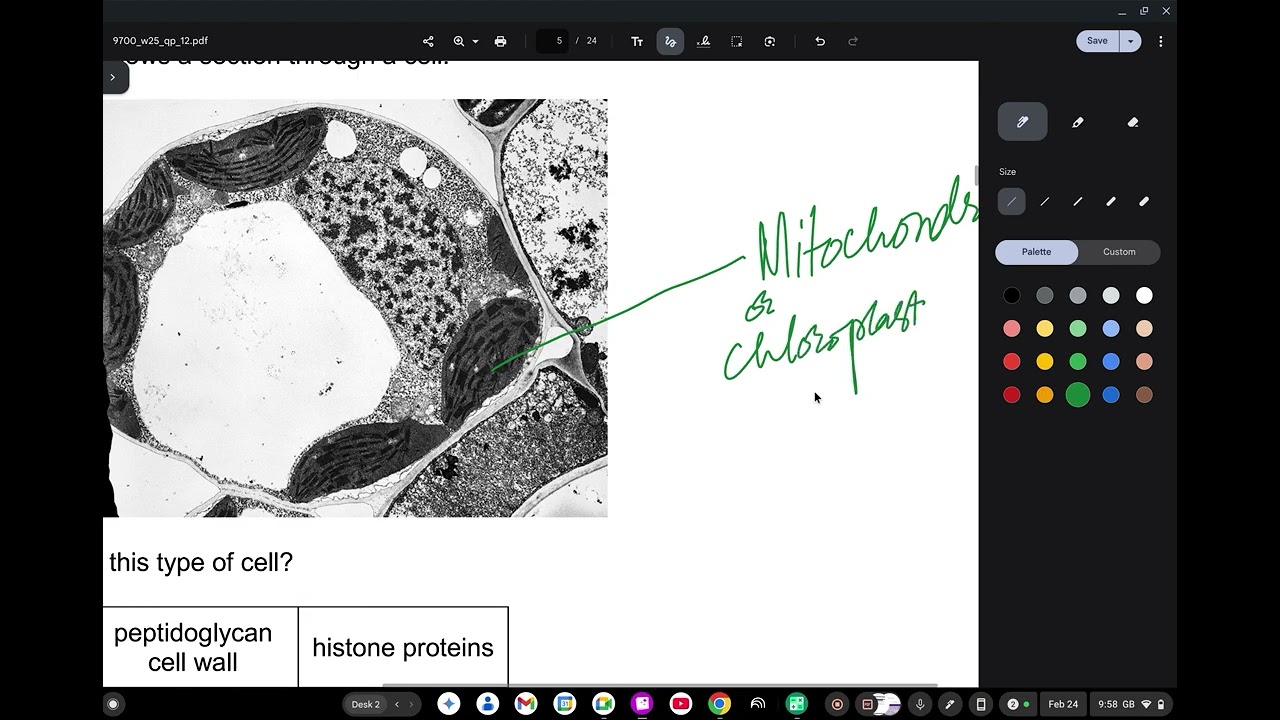Toggle the freehand draw annotation tool
This screenshot has height=720, width=1280.
tap(670, 41)
